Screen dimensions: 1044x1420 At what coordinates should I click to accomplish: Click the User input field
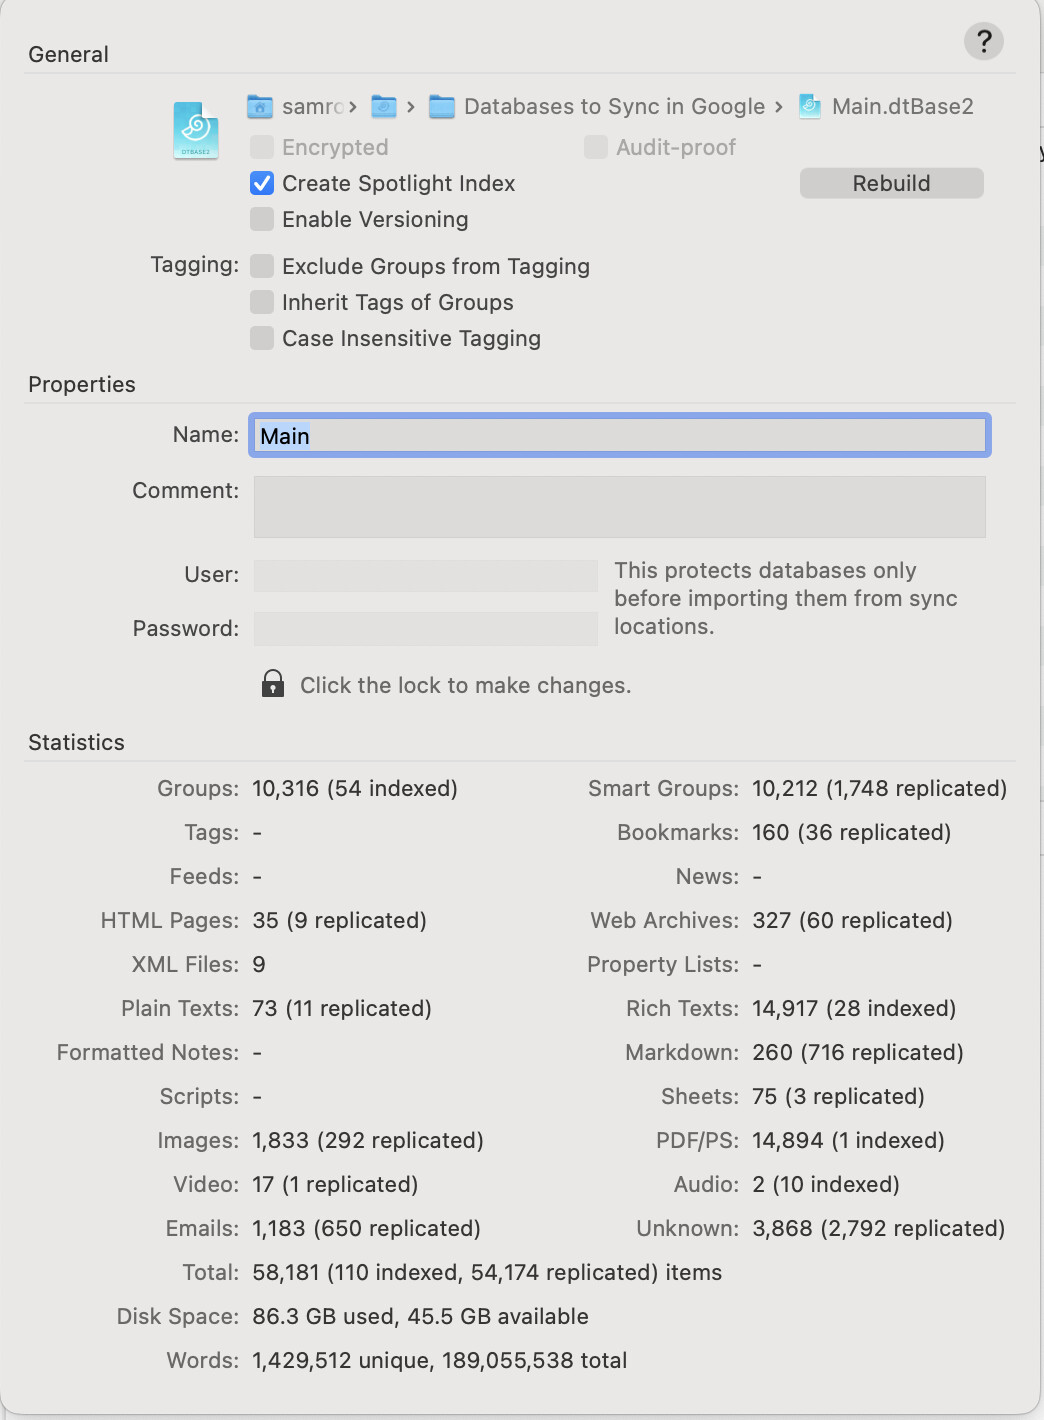coord(426,575)
